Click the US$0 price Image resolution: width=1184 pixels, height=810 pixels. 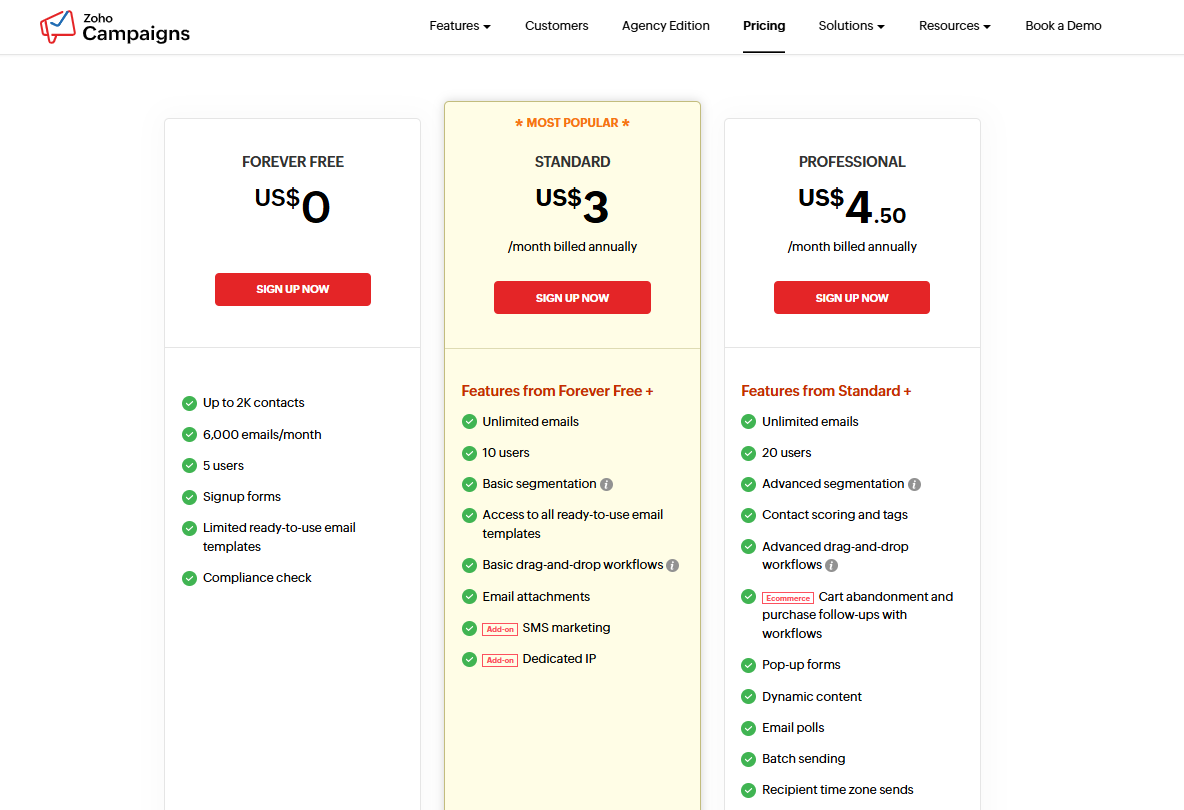point(293,205)
